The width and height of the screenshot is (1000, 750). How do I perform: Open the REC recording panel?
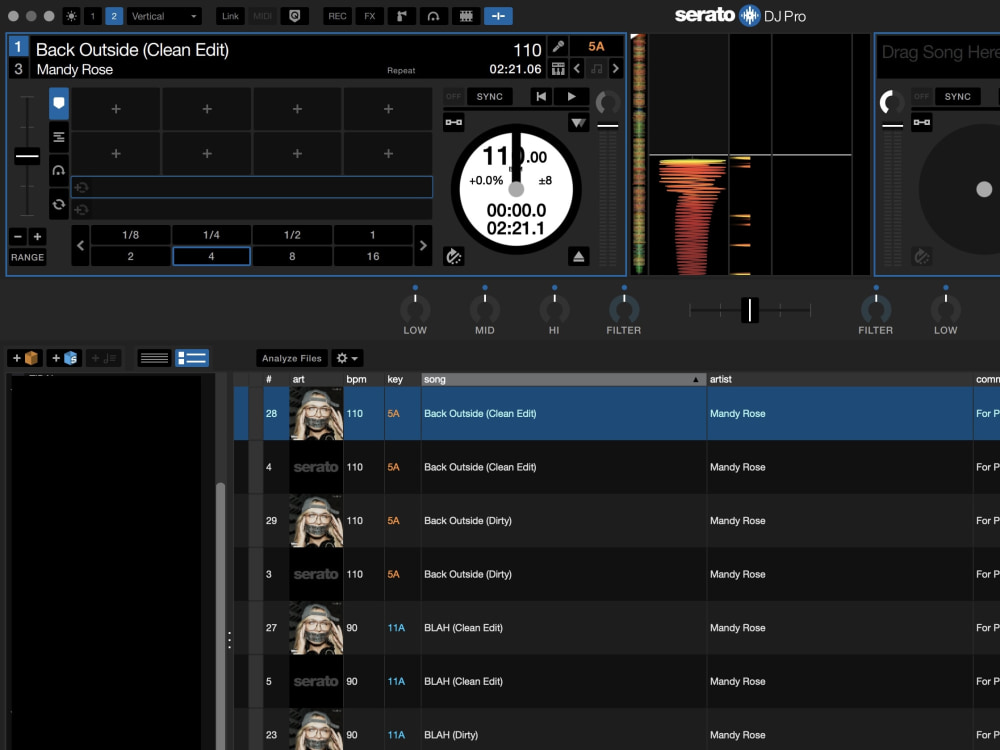pos(337,16)
